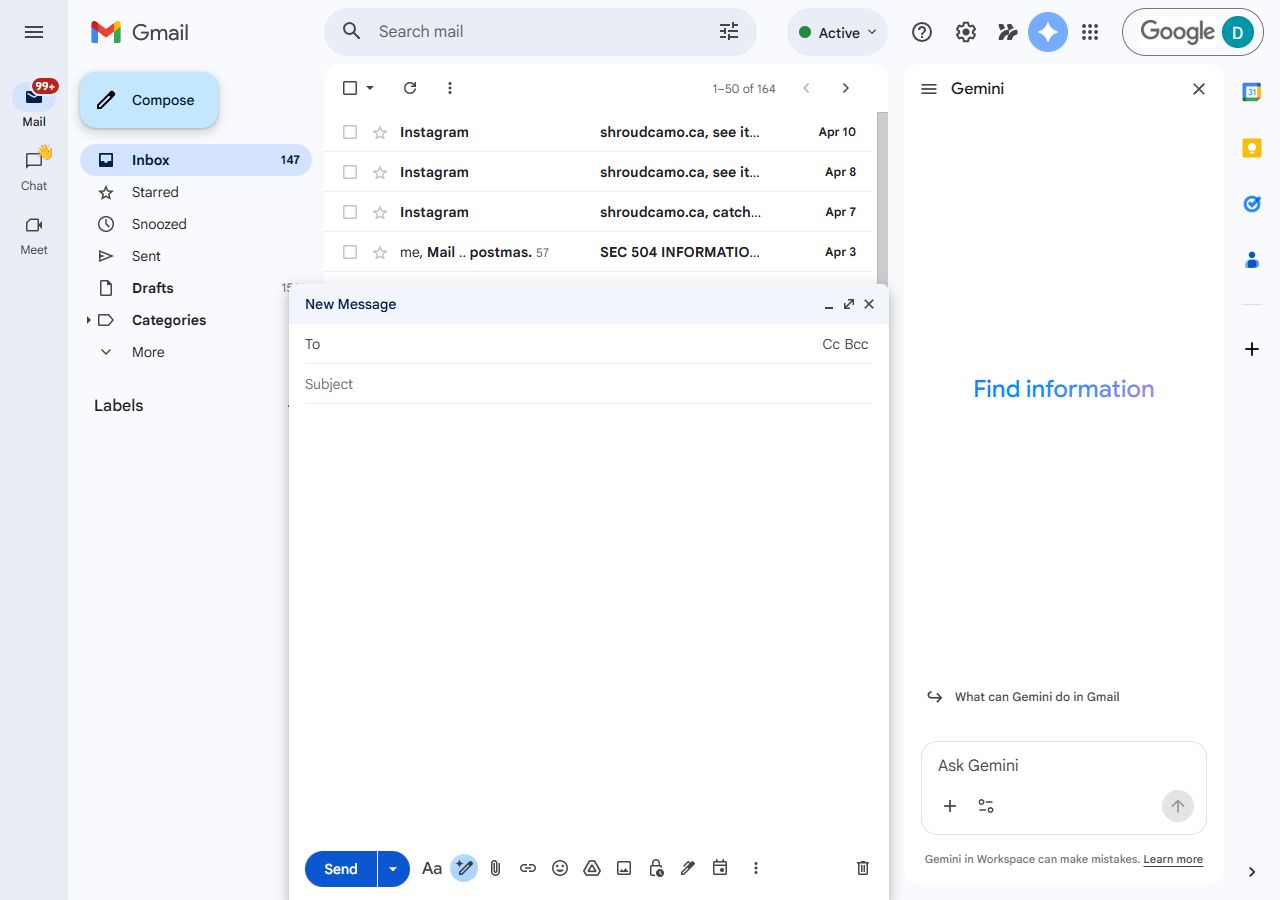
Task: Click the Send button
Action: click(x=340, y=869)
